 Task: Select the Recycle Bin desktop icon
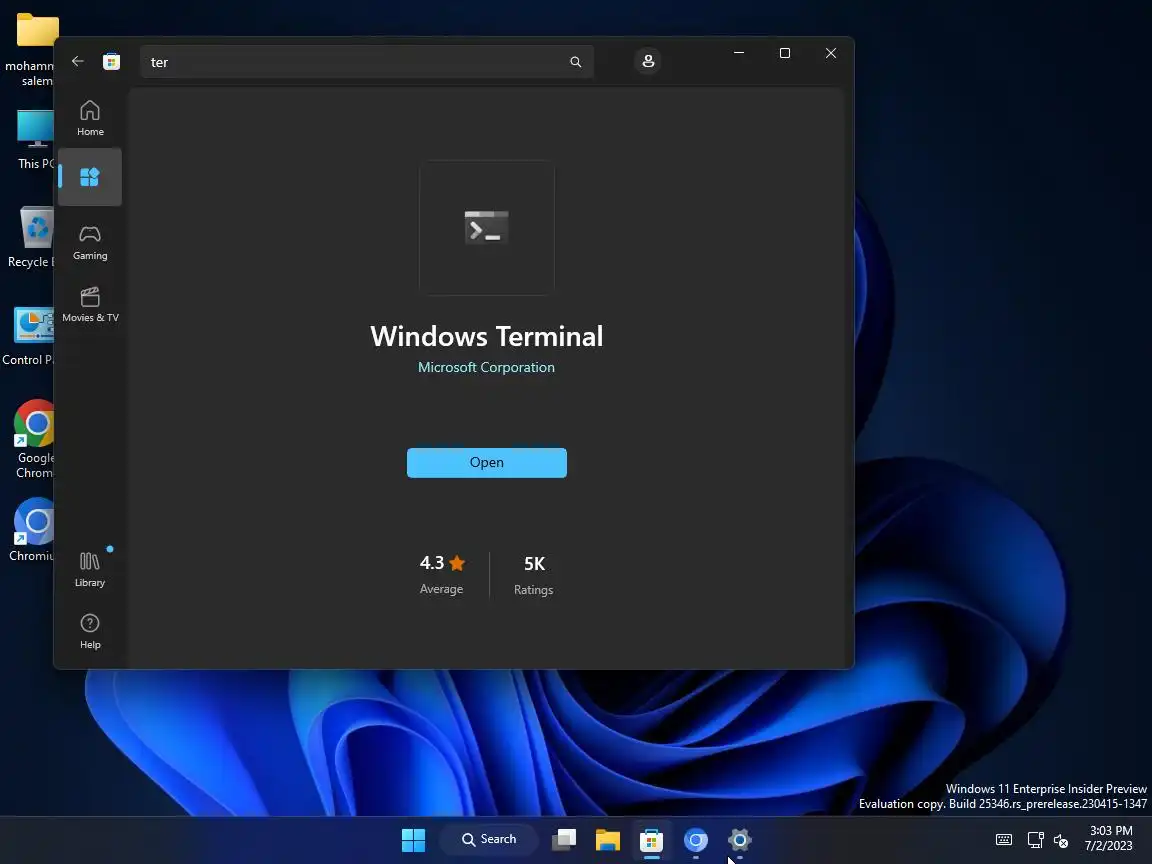point(32,237)
